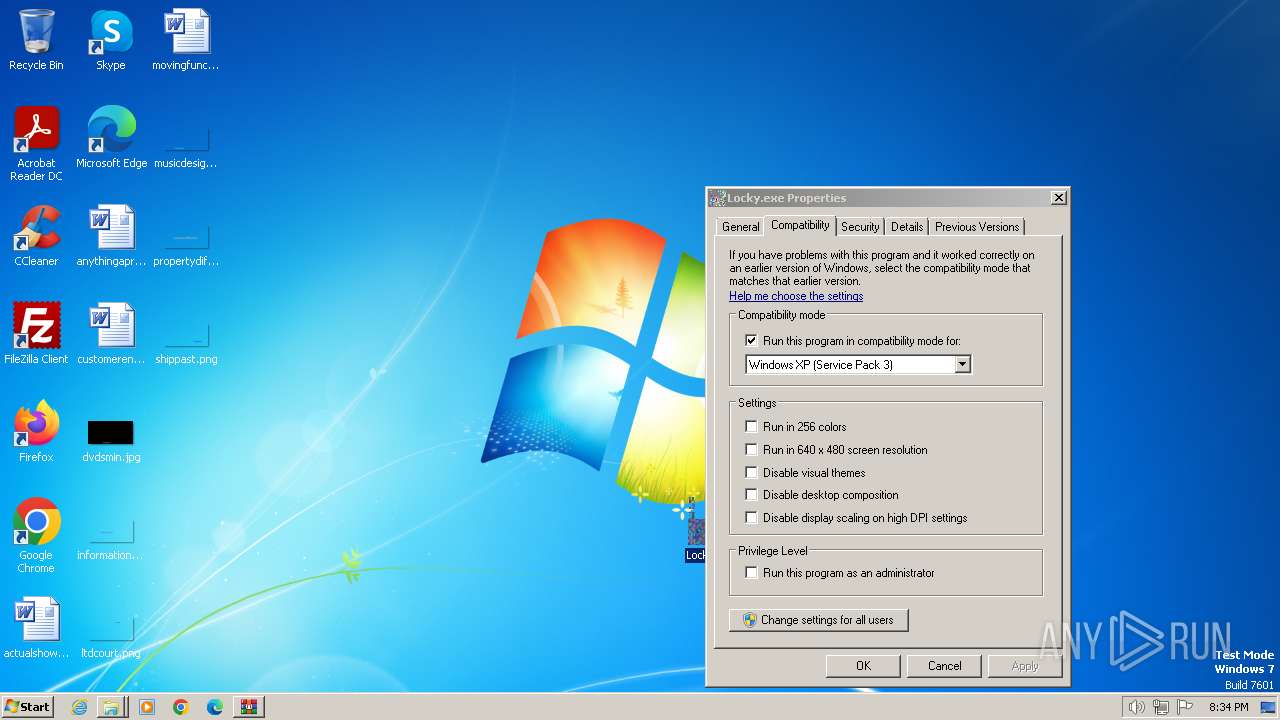The width and height of the screenshot is (1280, 720).
Task: Click the WinRAR taskbar button
Action: pos(249,707)
